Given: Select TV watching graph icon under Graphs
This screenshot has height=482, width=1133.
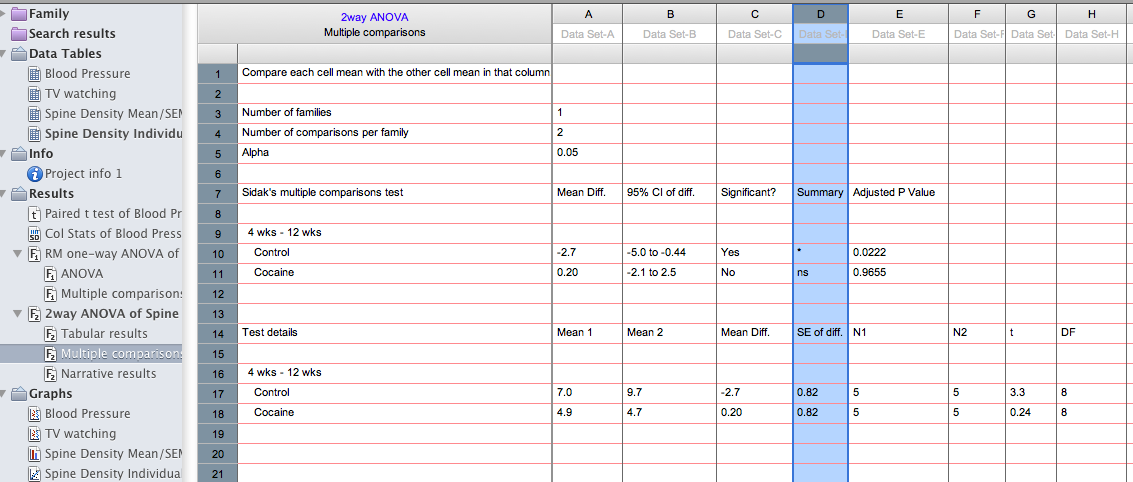Looking at the screenshot, I should pyautogui.click(x=35, y=434).
